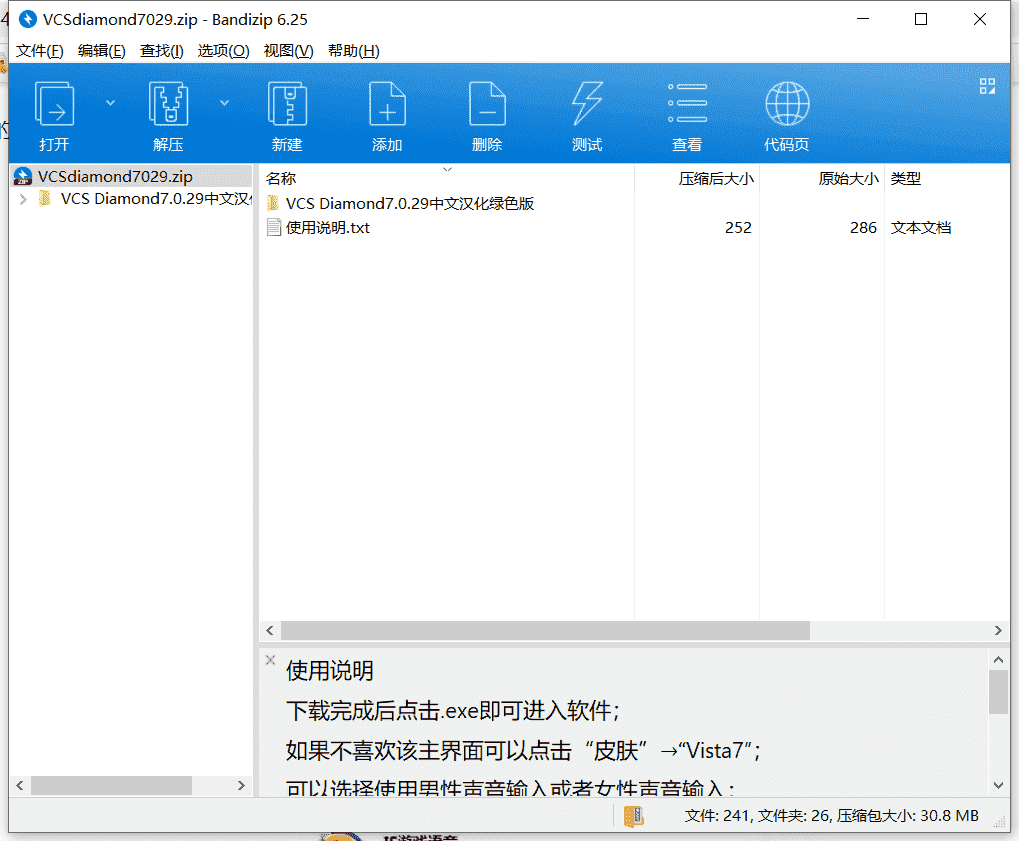This screenshot has height=841, width=1019.
Task: Click the text file icon of 使用说明.txt
Action: point(274,227)
